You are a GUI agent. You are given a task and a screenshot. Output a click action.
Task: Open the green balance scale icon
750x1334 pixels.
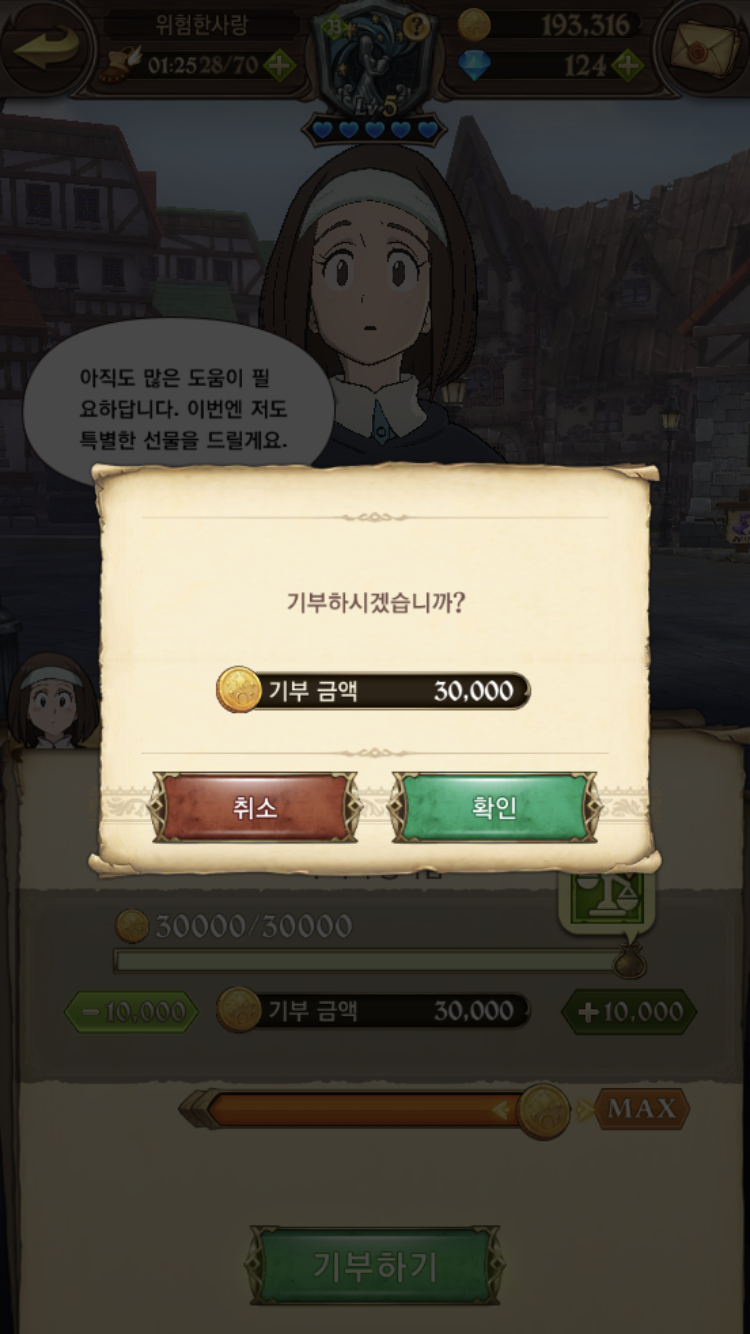point(607,896)
